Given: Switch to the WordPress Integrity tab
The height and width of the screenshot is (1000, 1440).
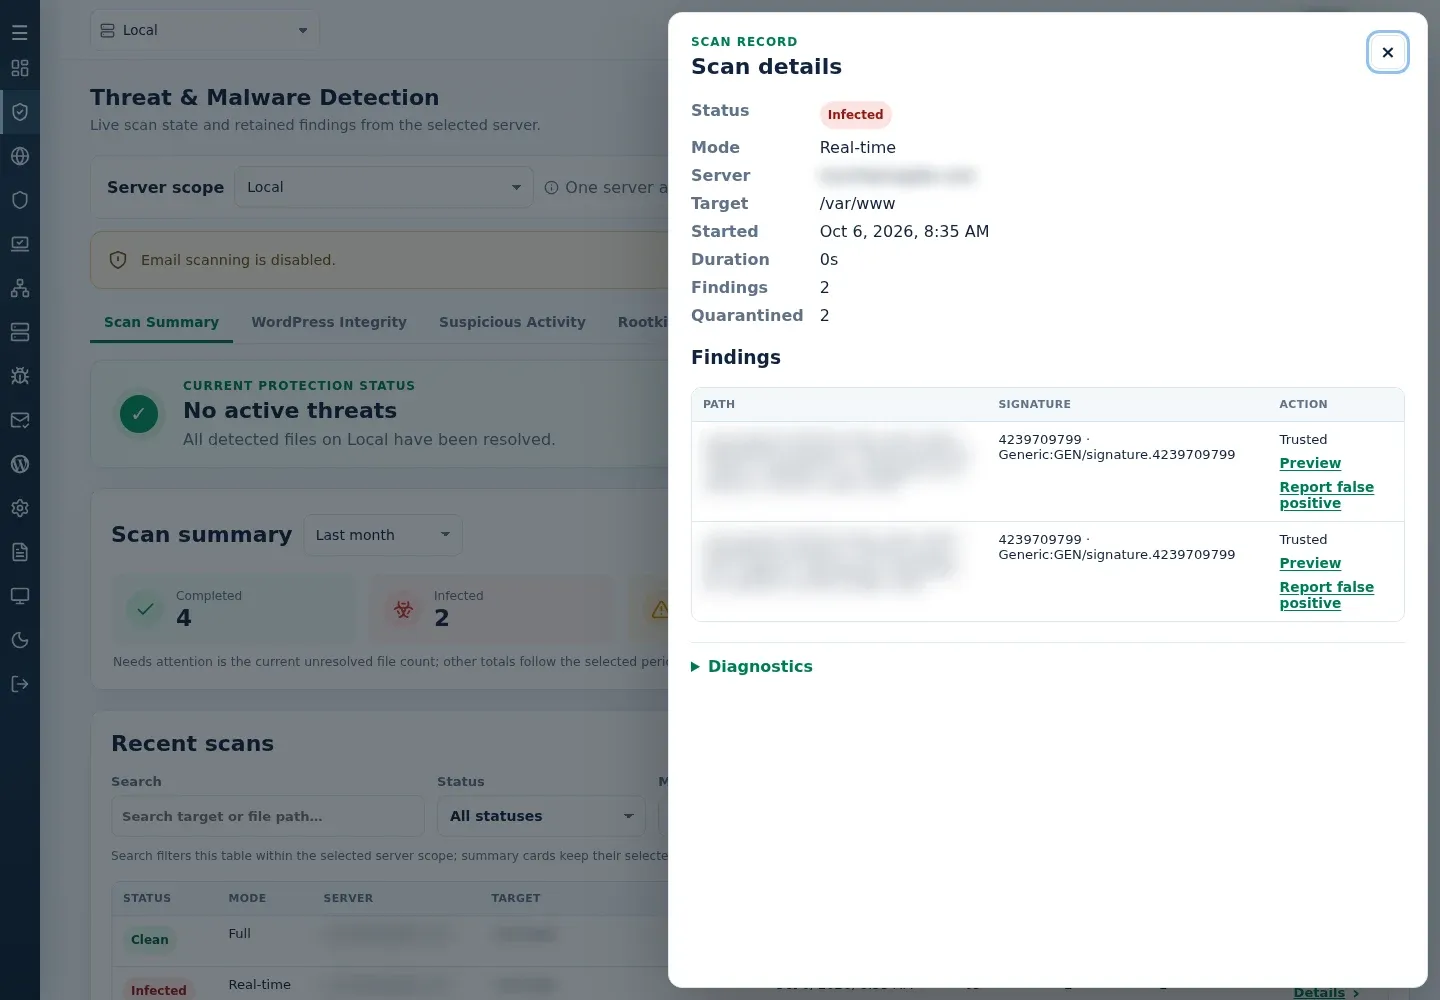Looking at the screenshot, I should 329,322.
